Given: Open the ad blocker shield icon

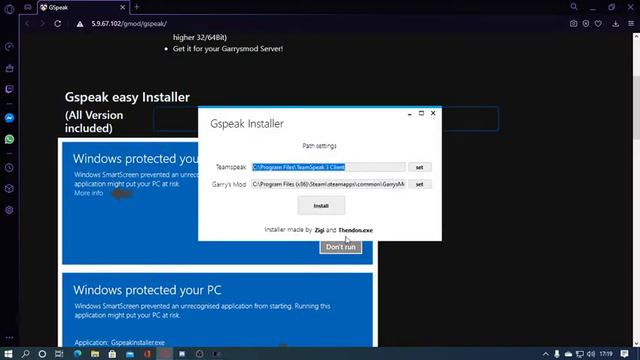Looking at the screenshot, I should tap(586, 24).
